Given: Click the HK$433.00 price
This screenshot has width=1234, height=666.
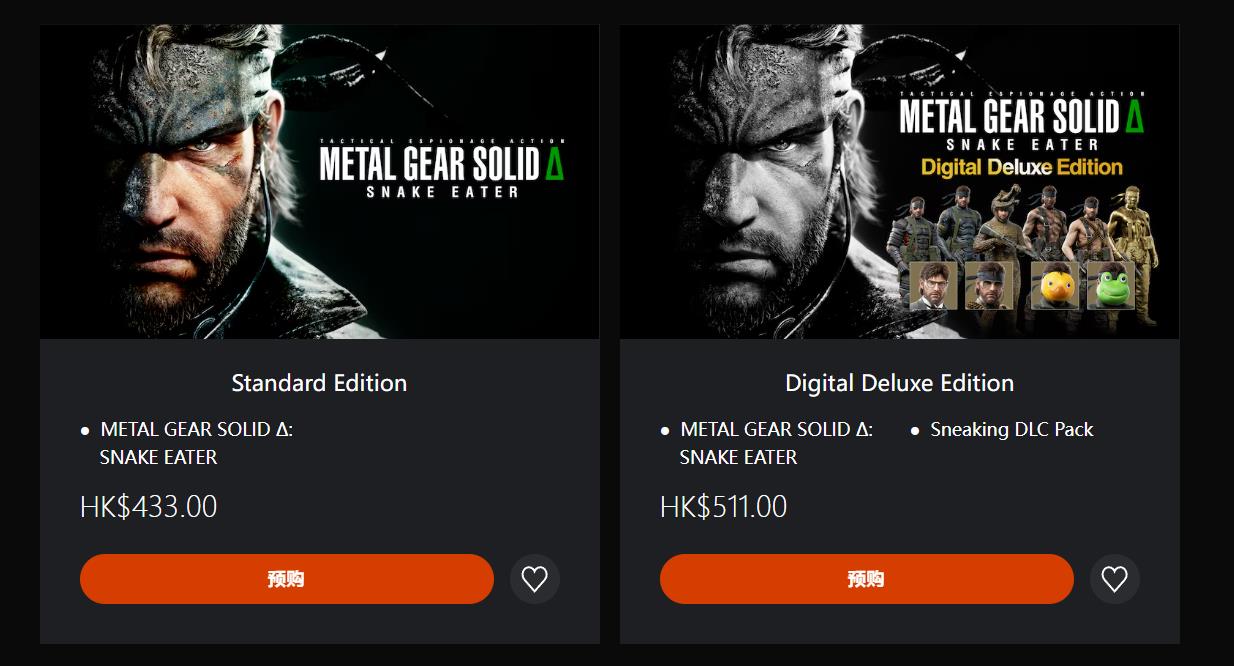Looking at the screenshot, I should click(149, 507).
